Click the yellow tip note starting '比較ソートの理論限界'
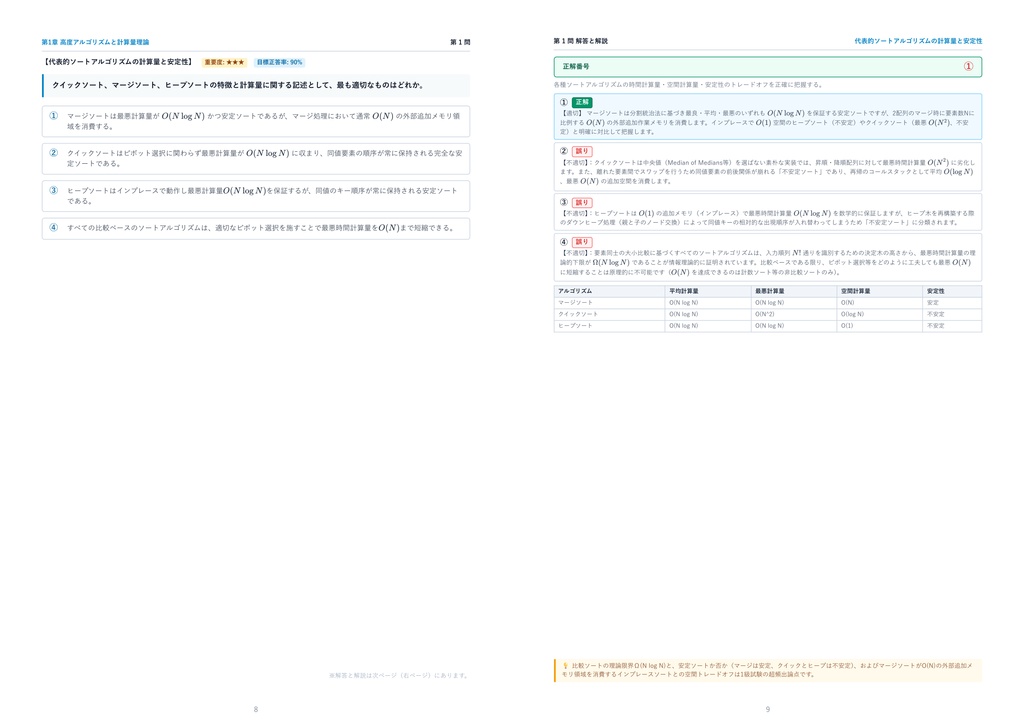This screenshot has height=724, width=1024. click(x=768, y=670)
